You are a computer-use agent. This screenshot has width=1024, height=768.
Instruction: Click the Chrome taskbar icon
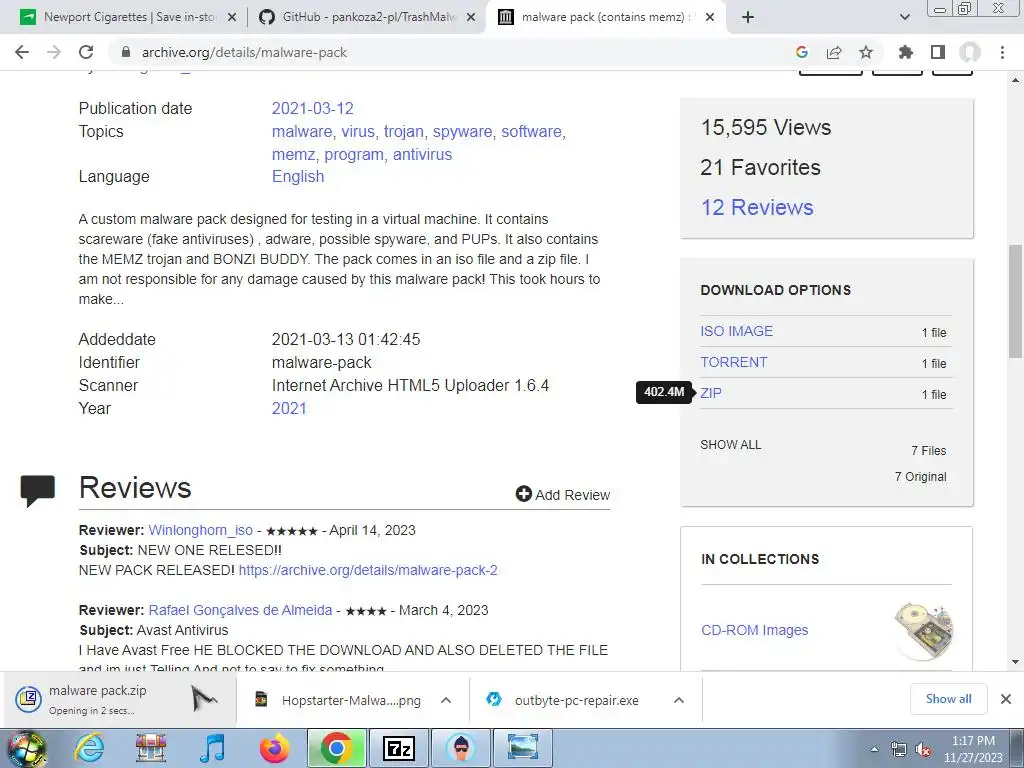pyautogui.click(x=336, y=748)
